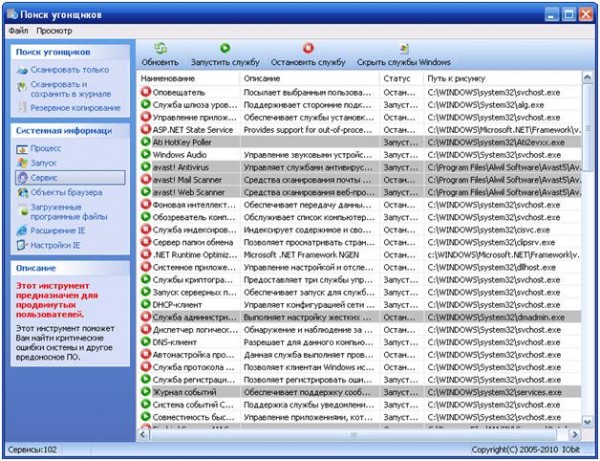Screen dimensions: 600x461
Task: Click the Сервисы:102 status bar entry
Action: coord(32,449)
